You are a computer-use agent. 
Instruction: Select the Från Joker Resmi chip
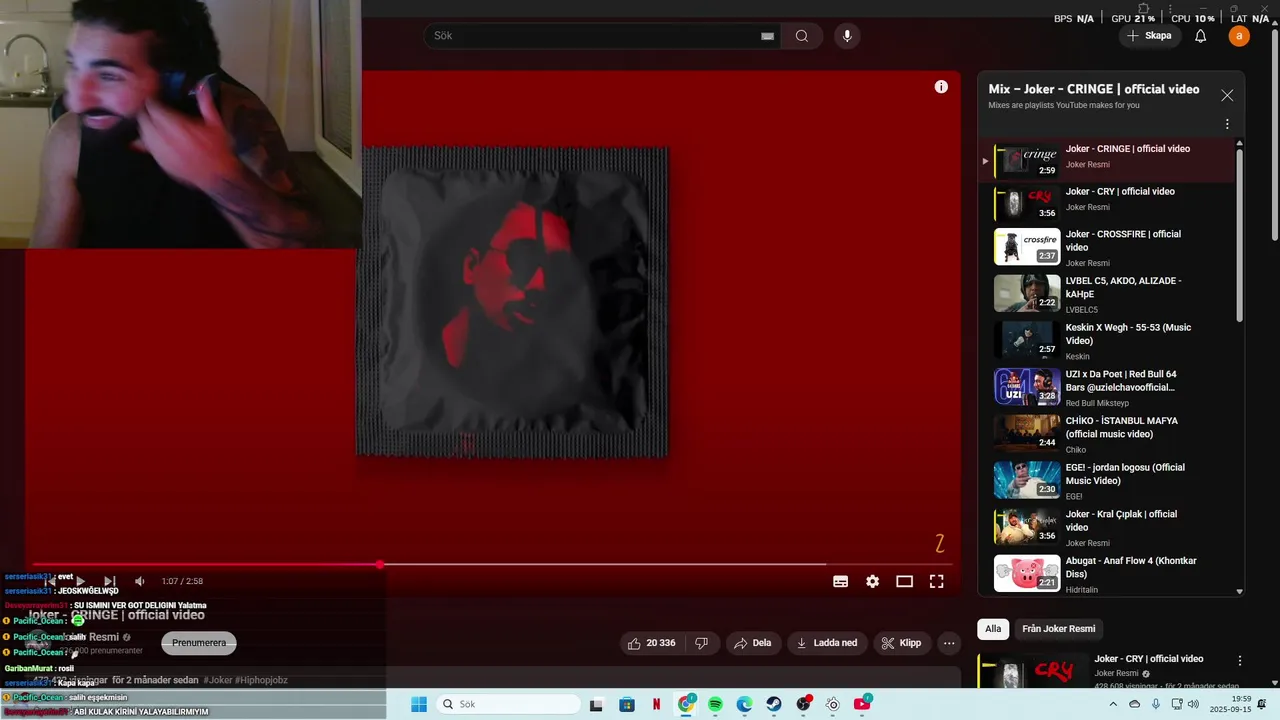(x=1059, y=629)
